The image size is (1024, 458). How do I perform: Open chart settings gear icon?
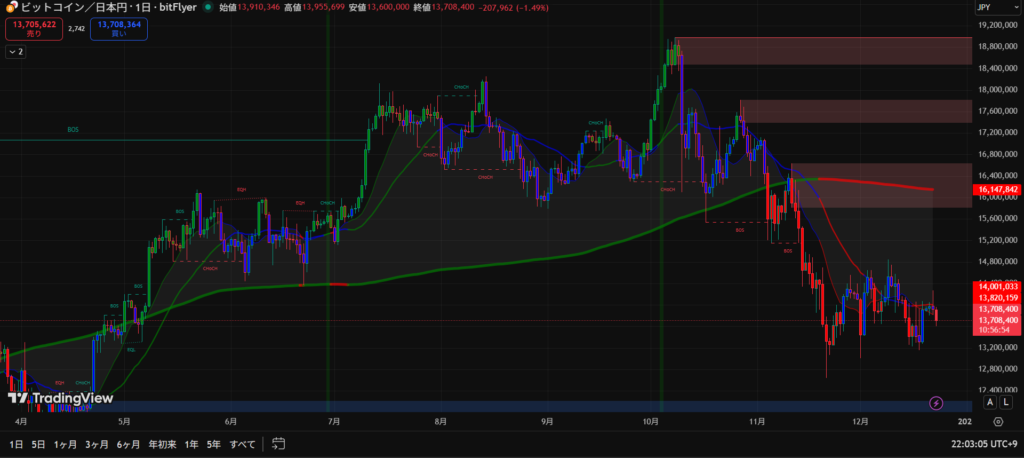[x=998, y=422]
